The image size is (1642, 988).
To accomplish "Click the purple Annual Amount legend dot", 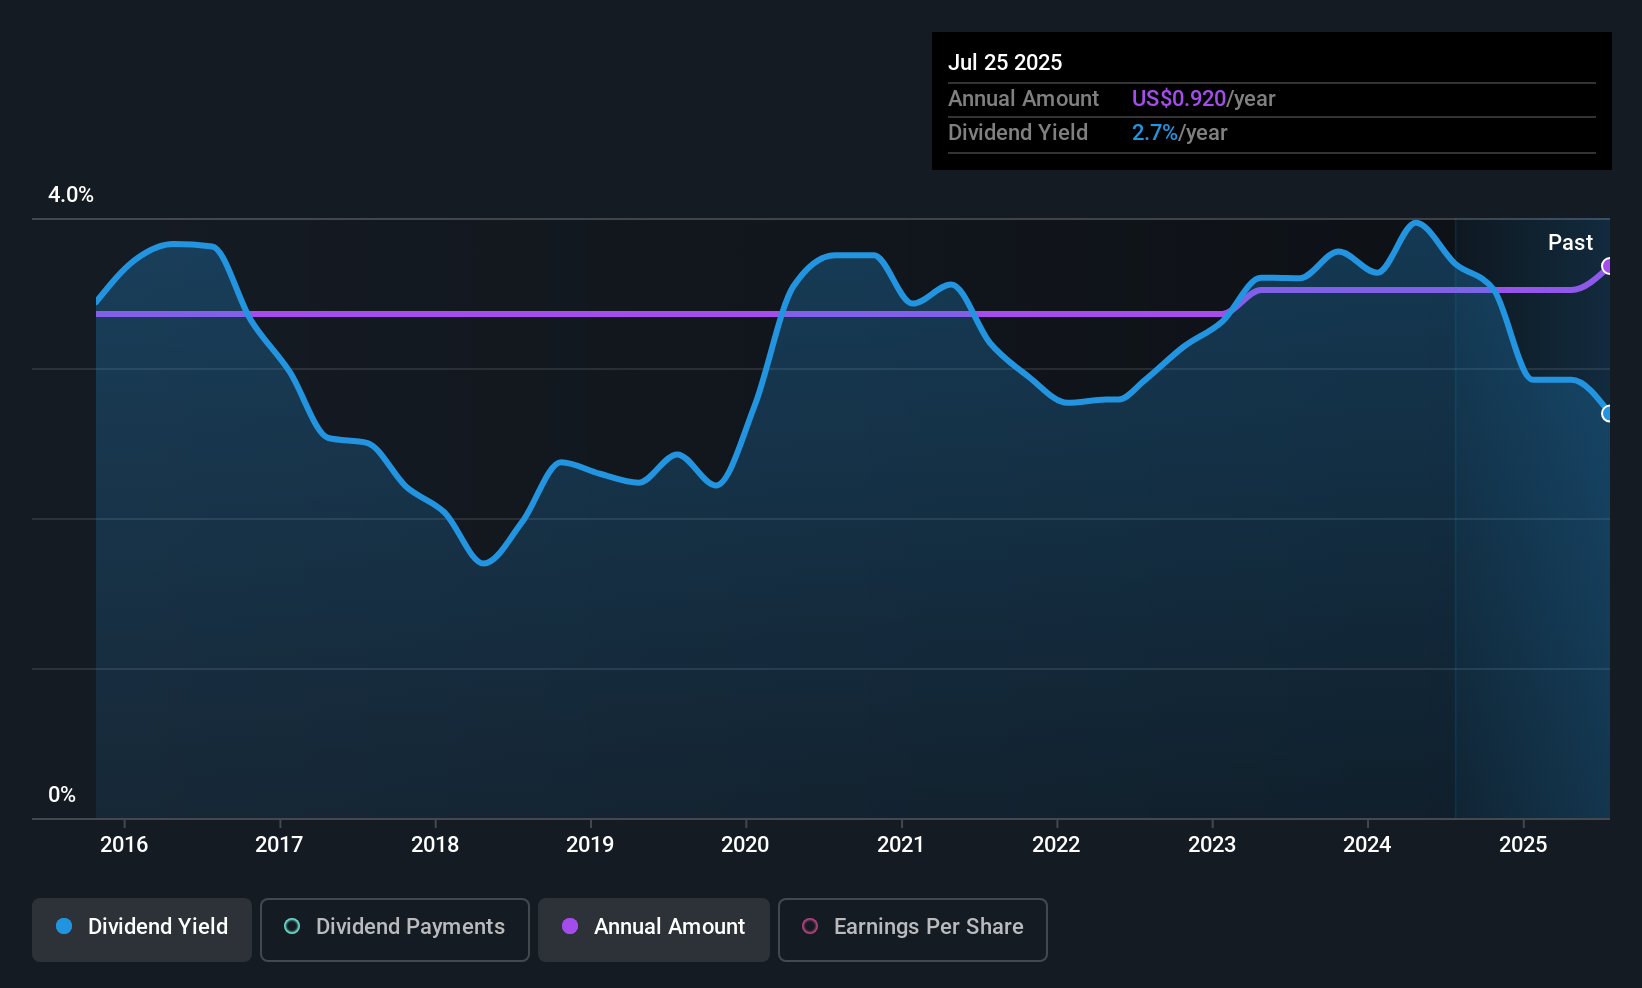I will tap(570, 926).
